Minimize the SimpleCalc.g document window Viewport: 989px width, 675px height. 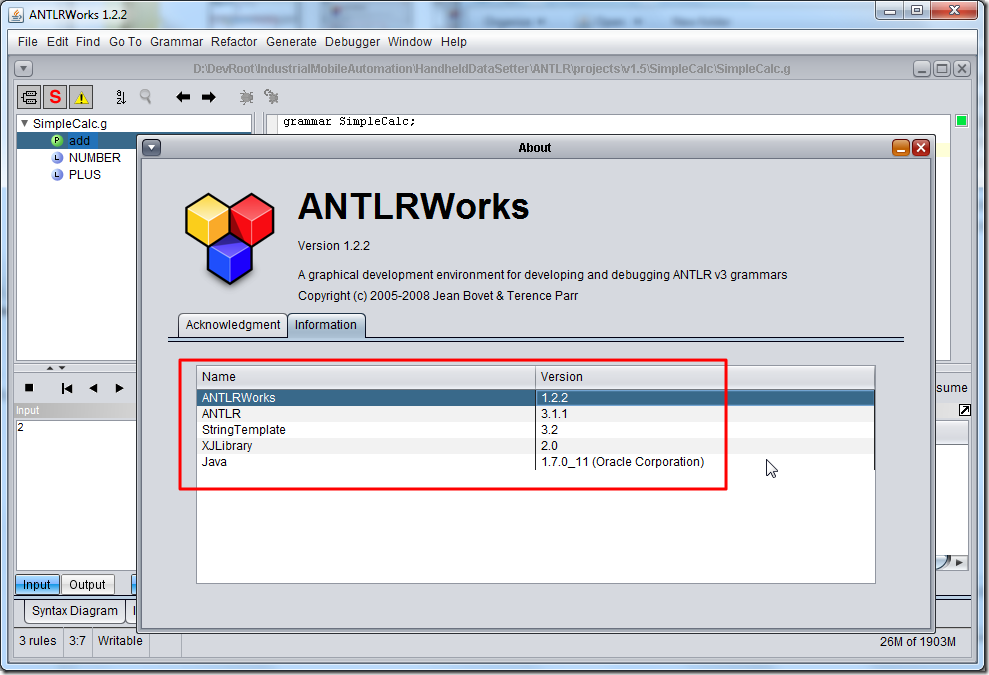(x=922, y=69)
